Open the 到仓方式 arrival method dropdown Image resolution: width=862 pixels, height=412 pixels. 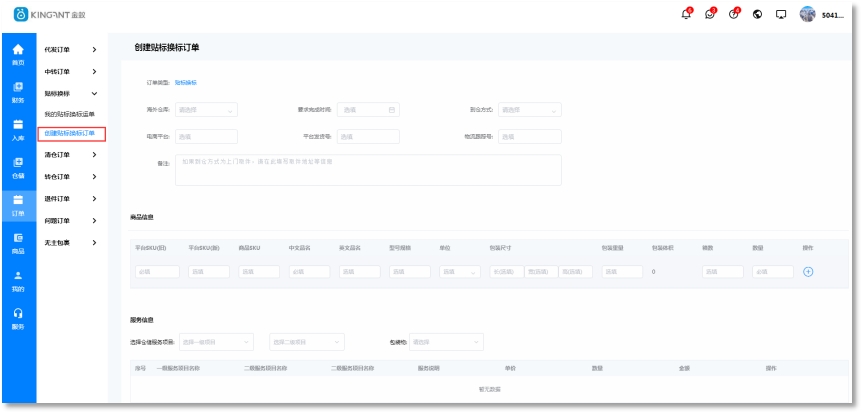[529, 109]
